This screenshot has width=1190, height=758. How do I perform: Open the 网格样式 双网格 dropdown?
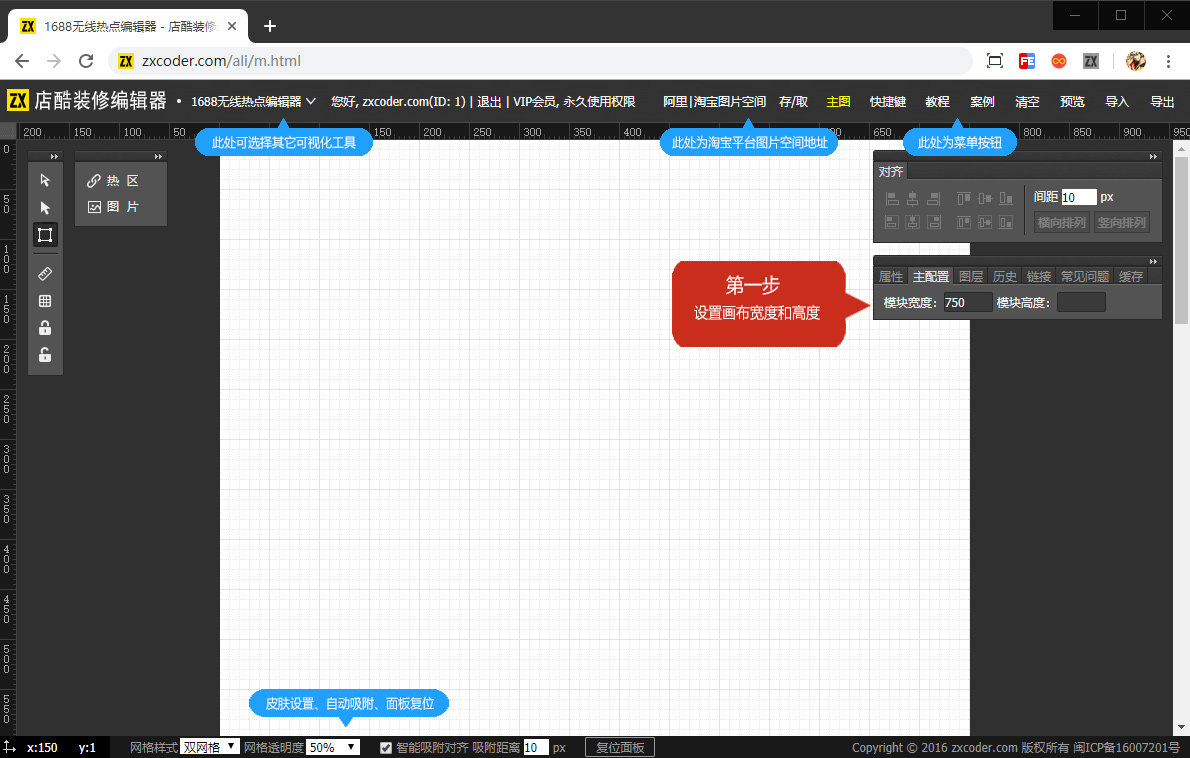[x=209, y=747]
